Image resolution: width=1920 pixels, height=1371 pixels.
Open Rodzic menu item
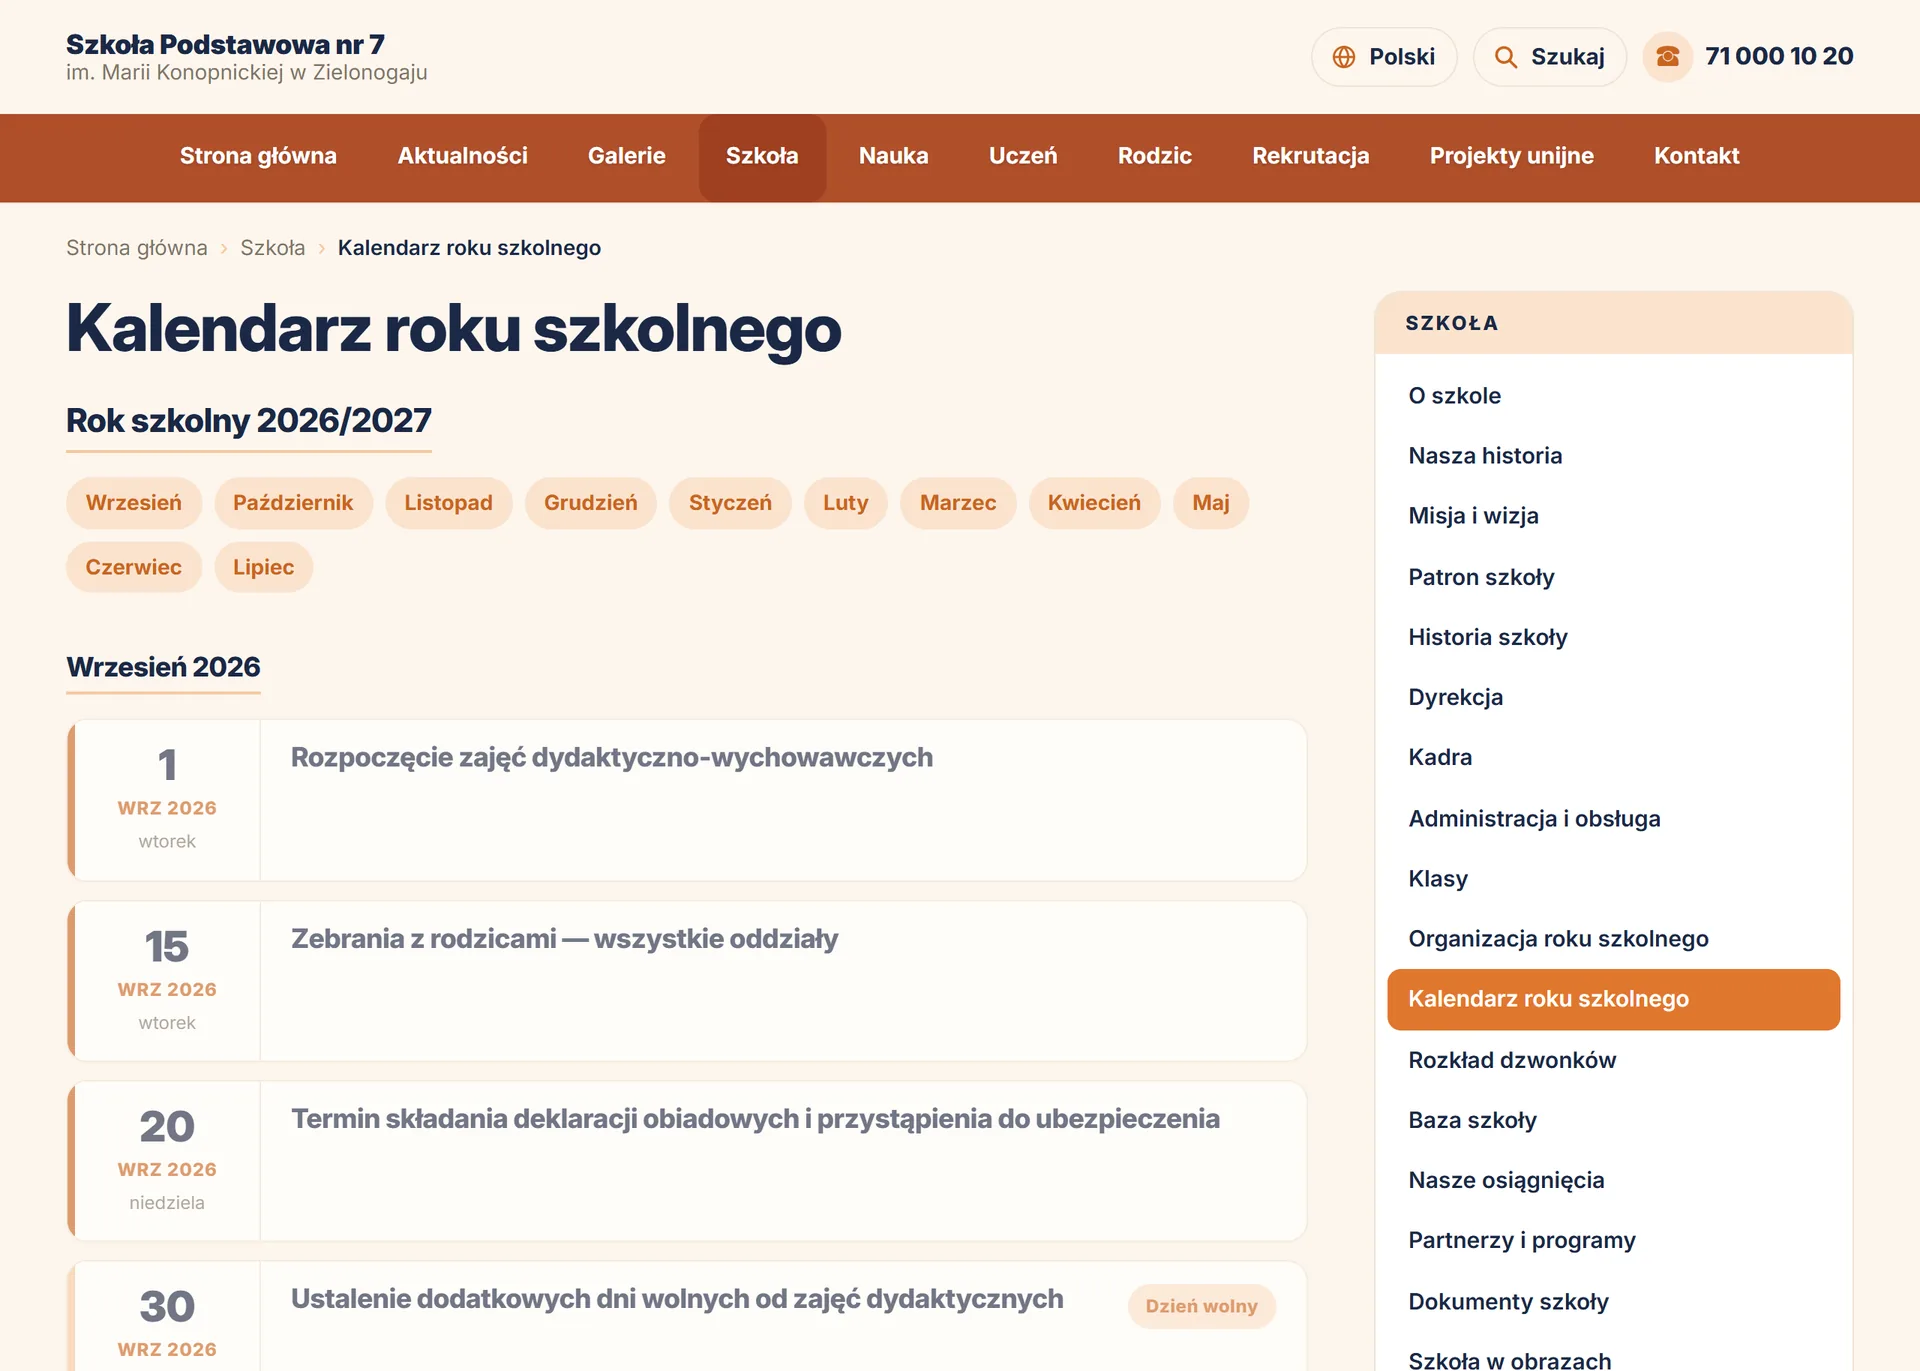[1154, 156]
